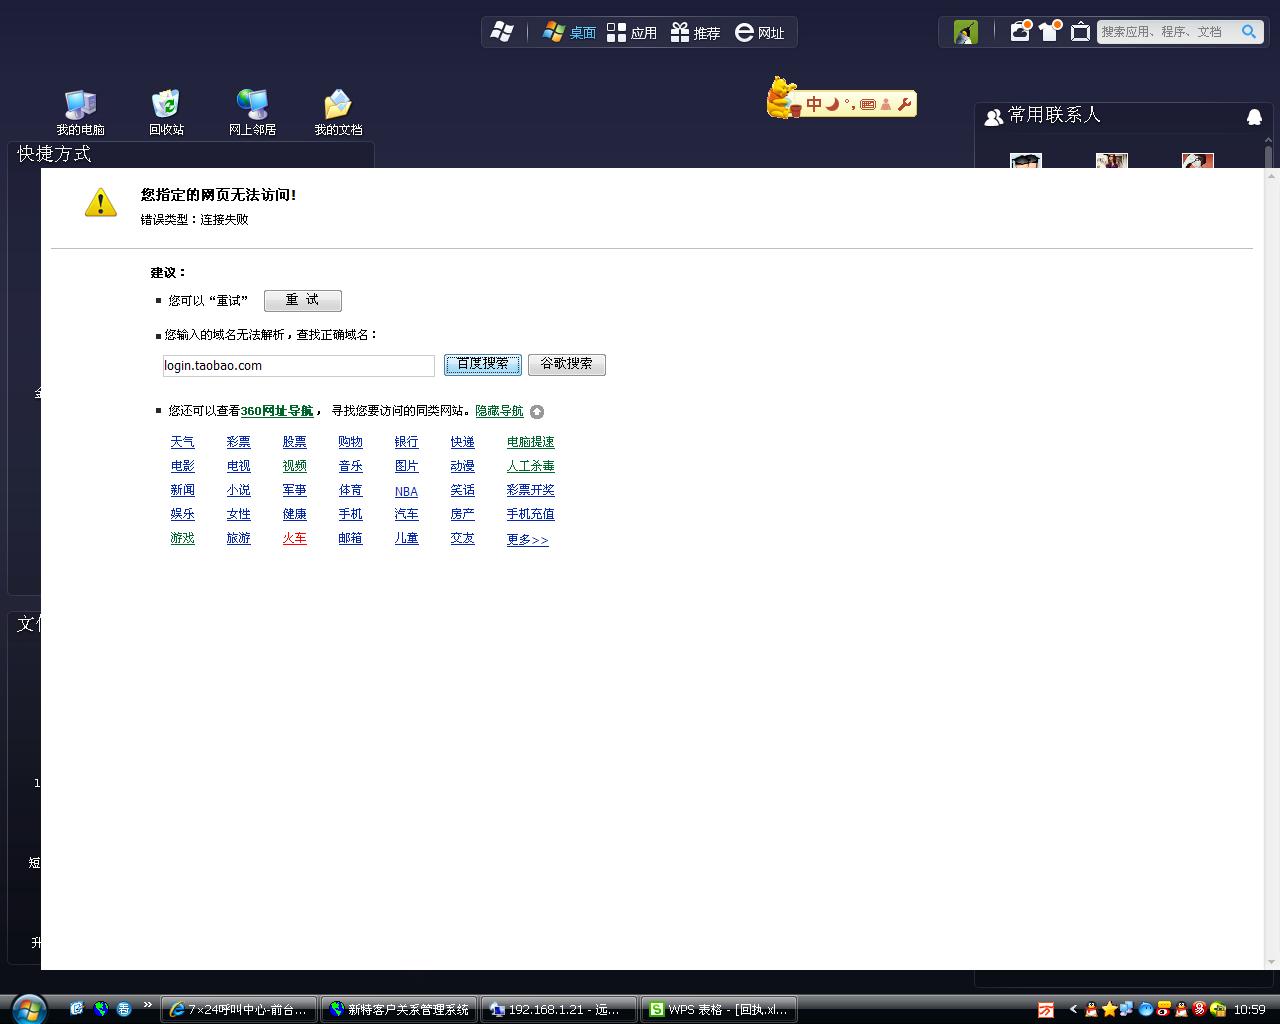Expand hidden tray icons arrow
This screenshot has width=1280, height=1024.
1073,1009
